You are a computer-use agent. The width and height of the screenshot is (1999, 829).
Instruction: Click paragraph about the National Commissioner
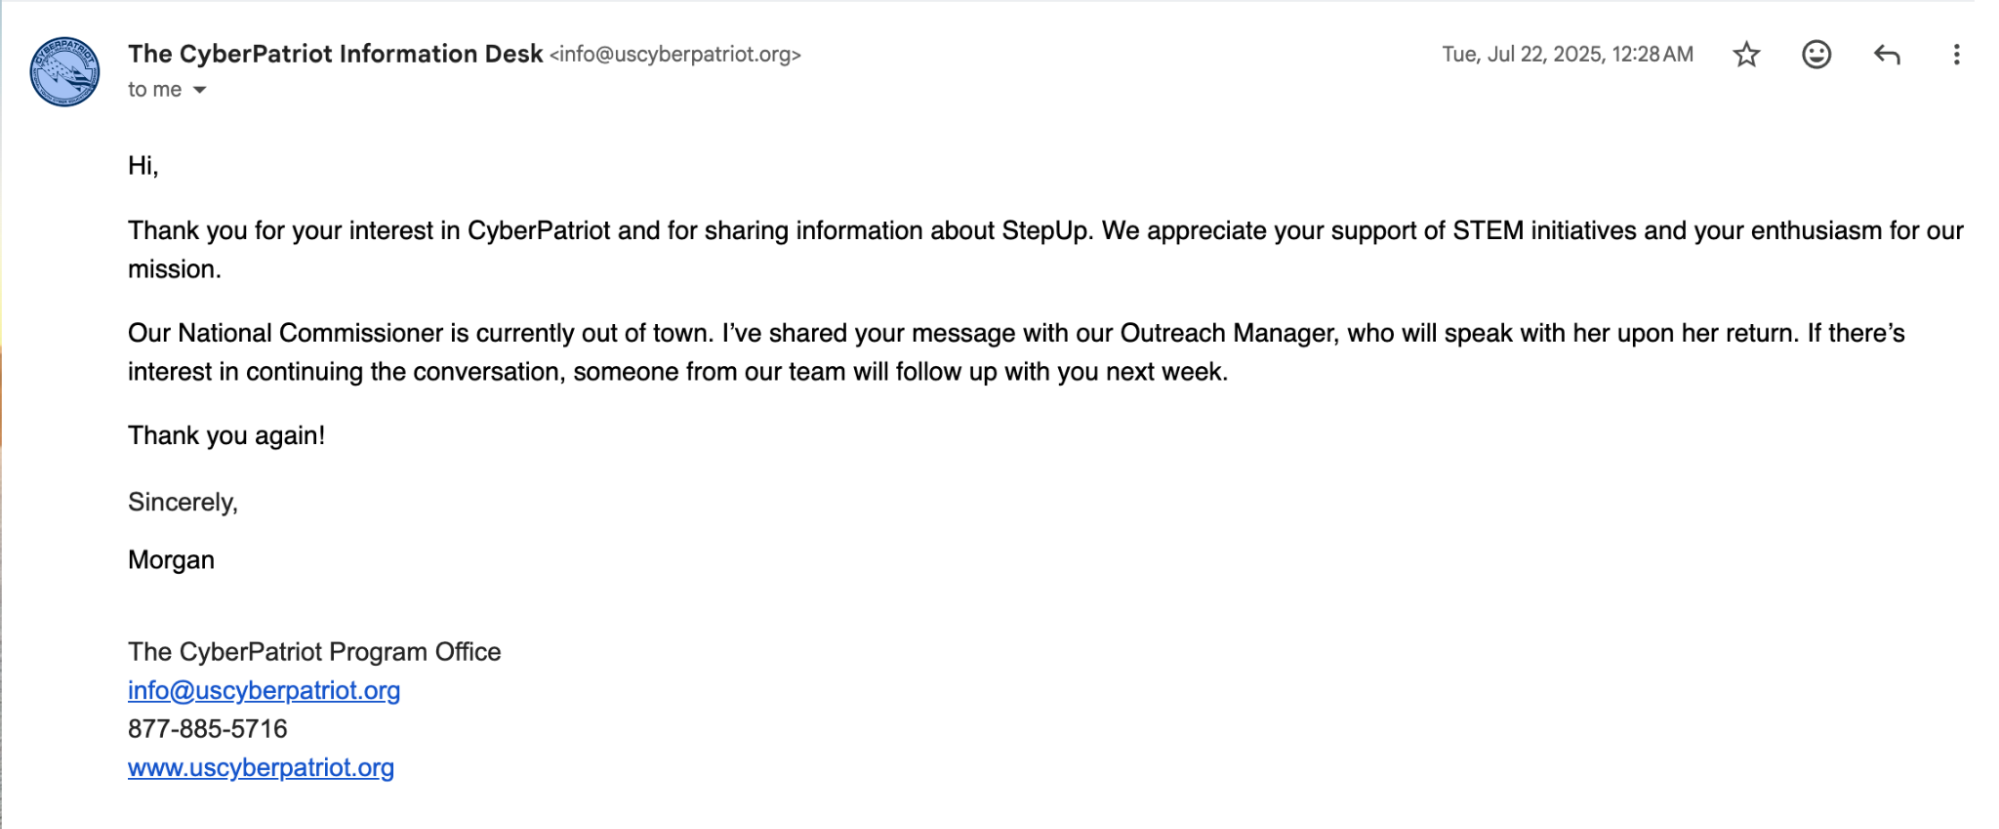point(1016,352)
